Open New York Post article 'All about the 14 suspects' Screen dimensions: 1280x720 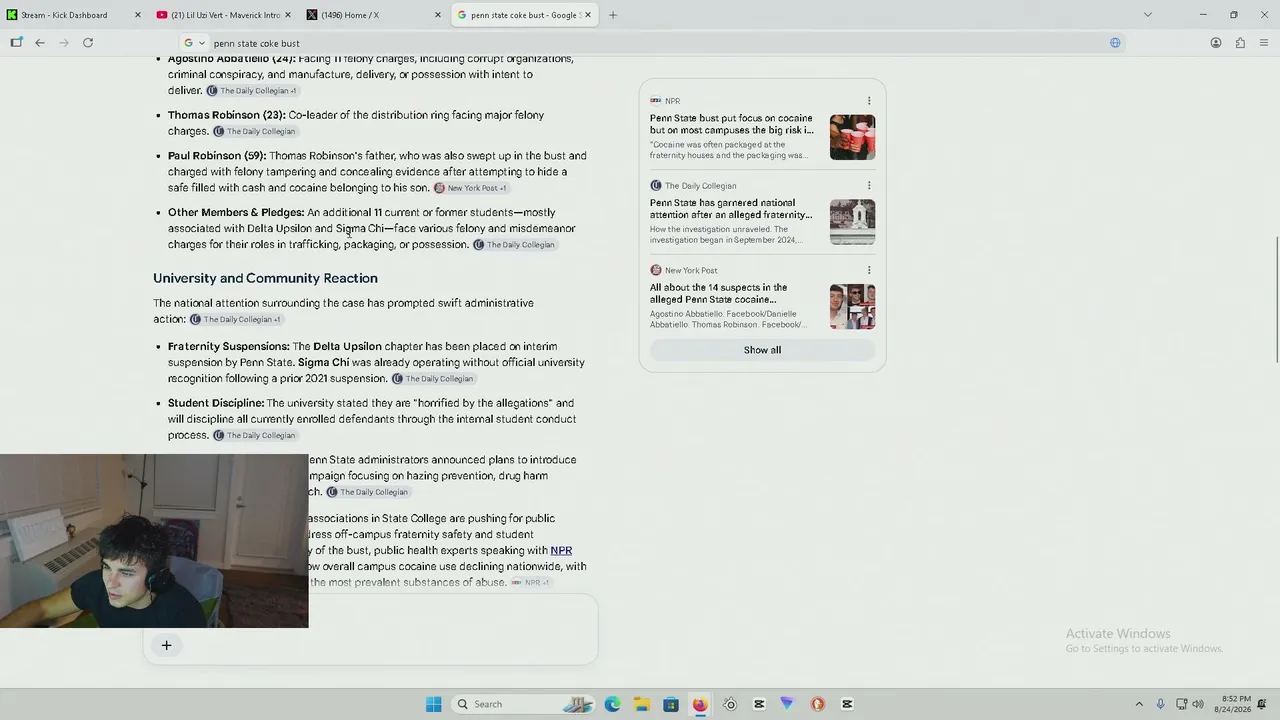click(718, 293)
